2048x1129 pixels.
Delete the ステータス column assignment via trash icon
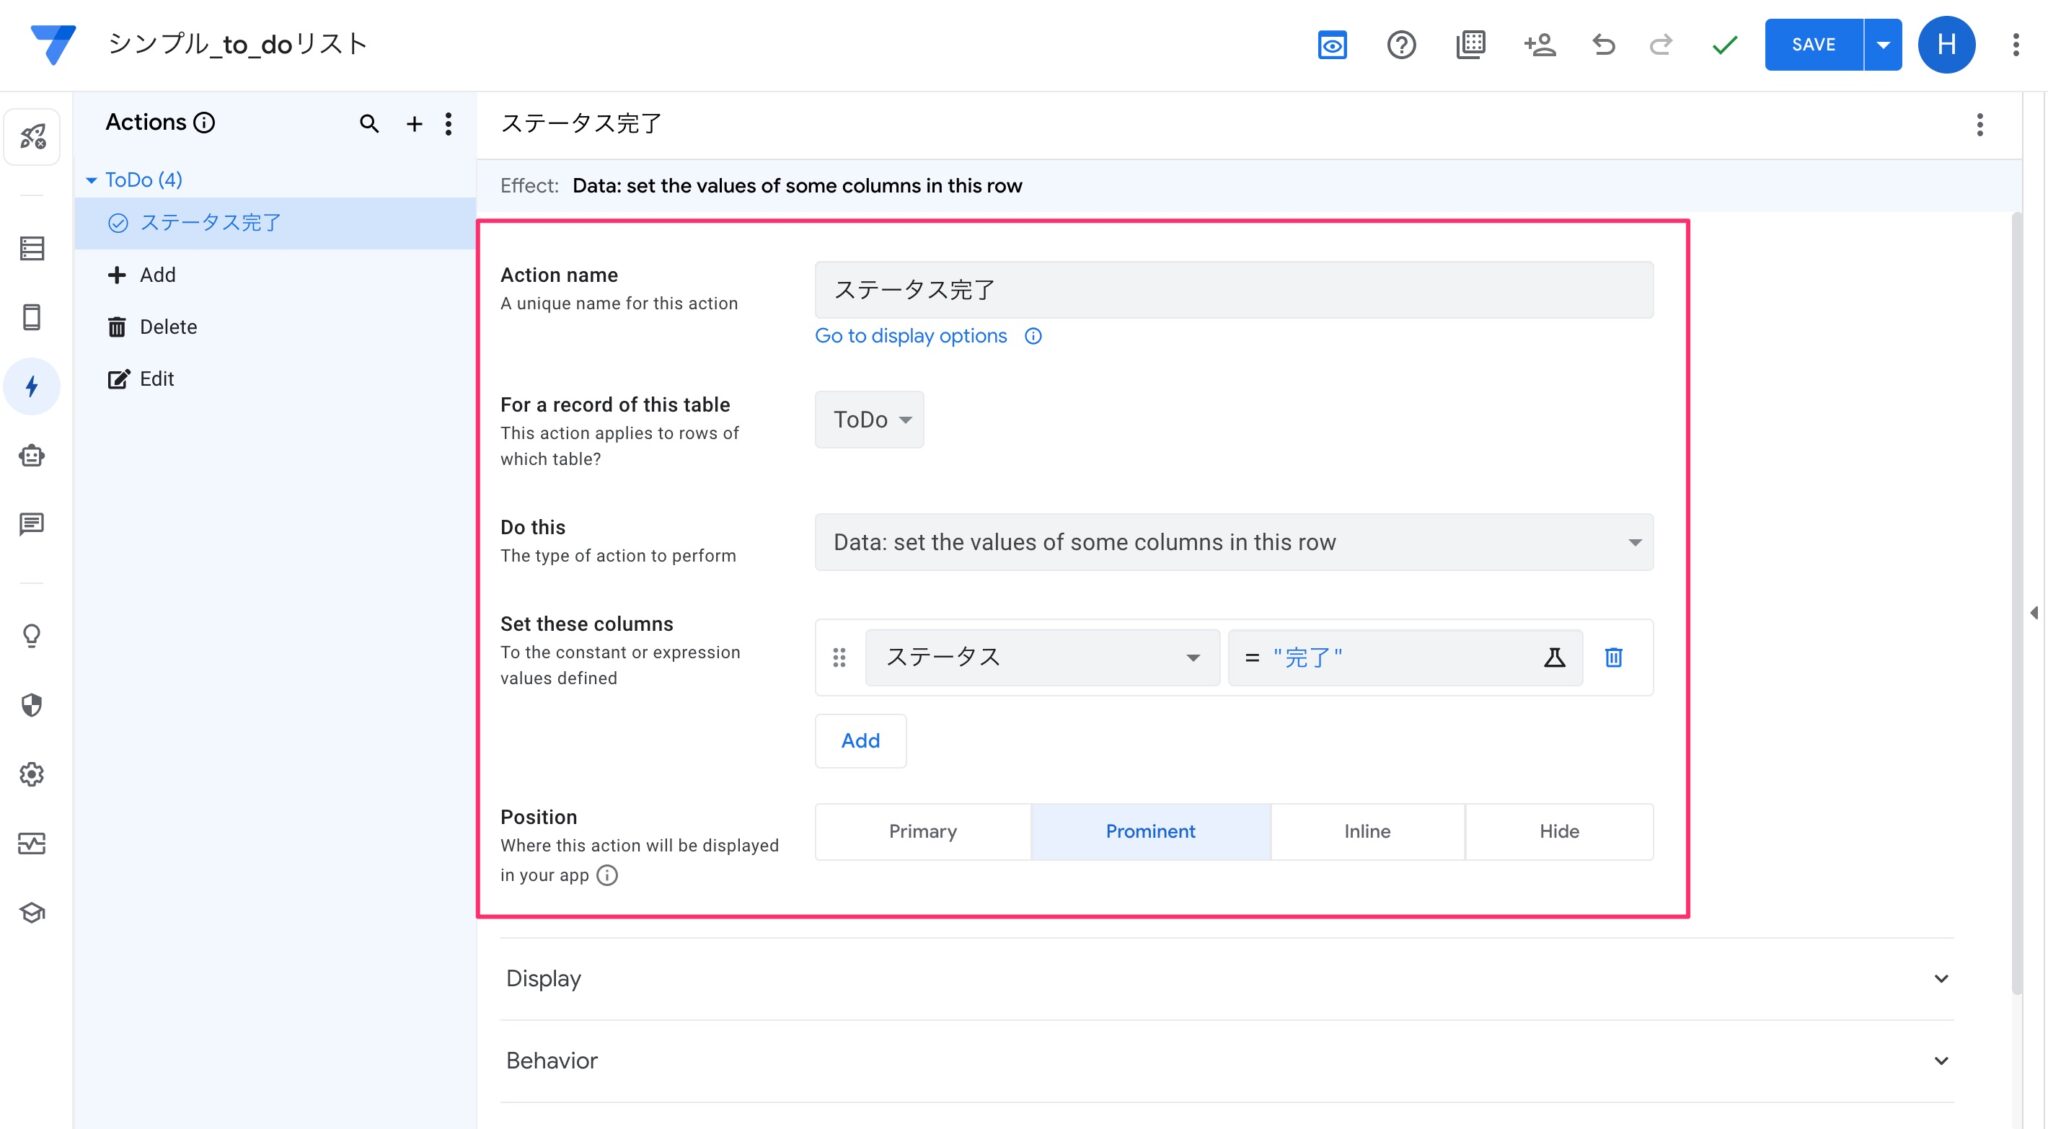(1613, 657)
